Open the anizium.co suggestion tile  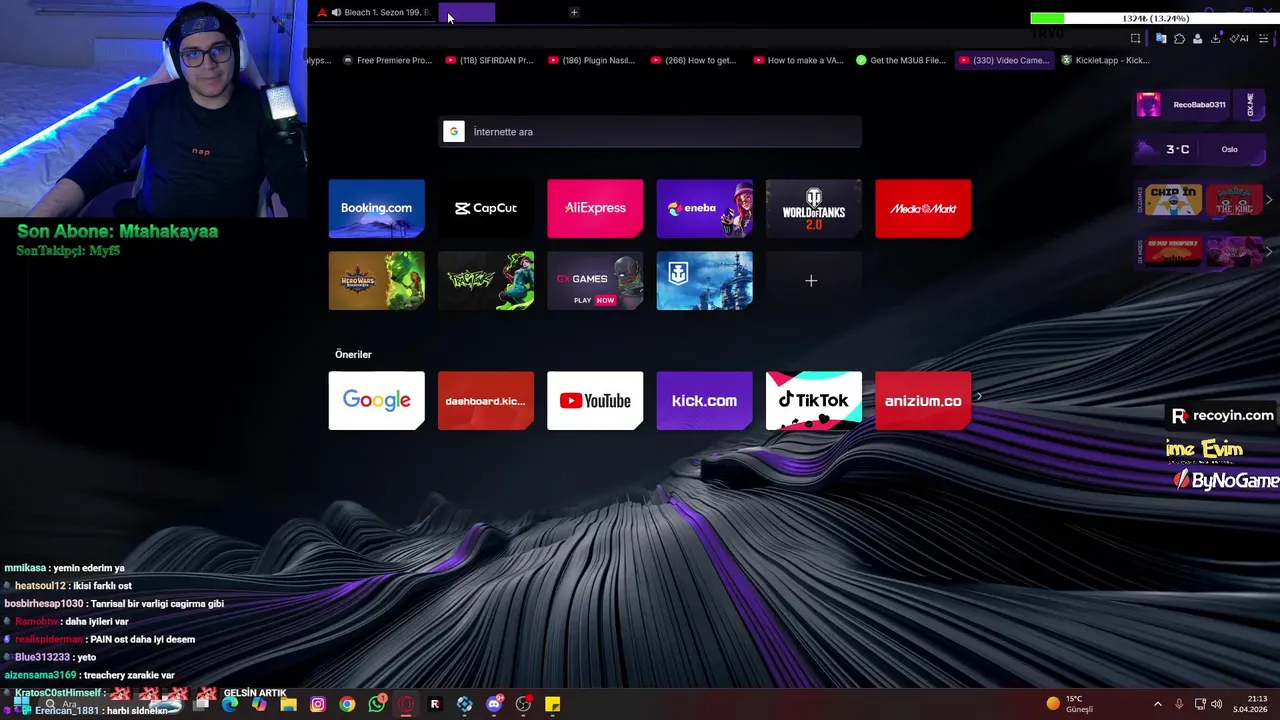(x=923, y=400)
